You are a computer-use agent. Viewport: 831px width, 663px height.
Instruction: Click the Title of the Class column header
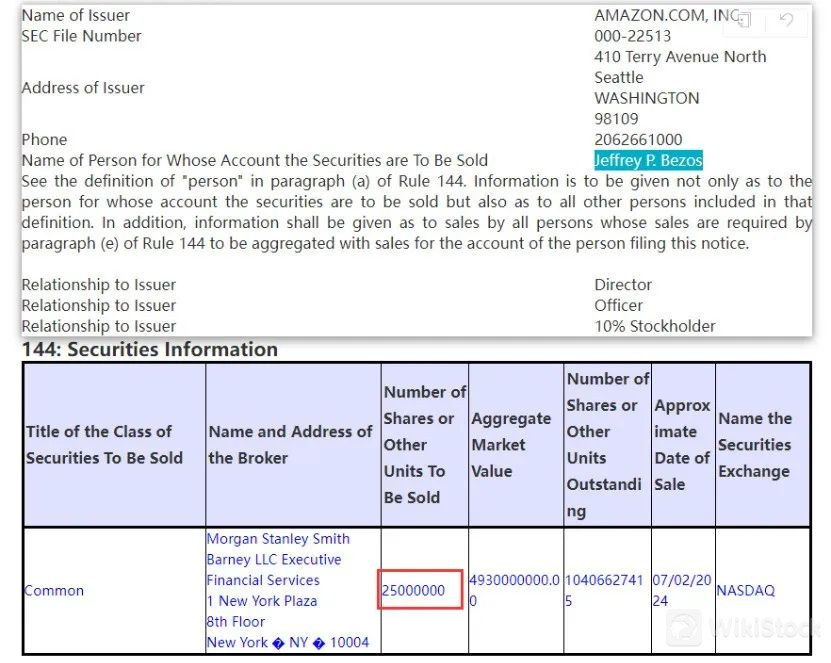coord(104,445)
